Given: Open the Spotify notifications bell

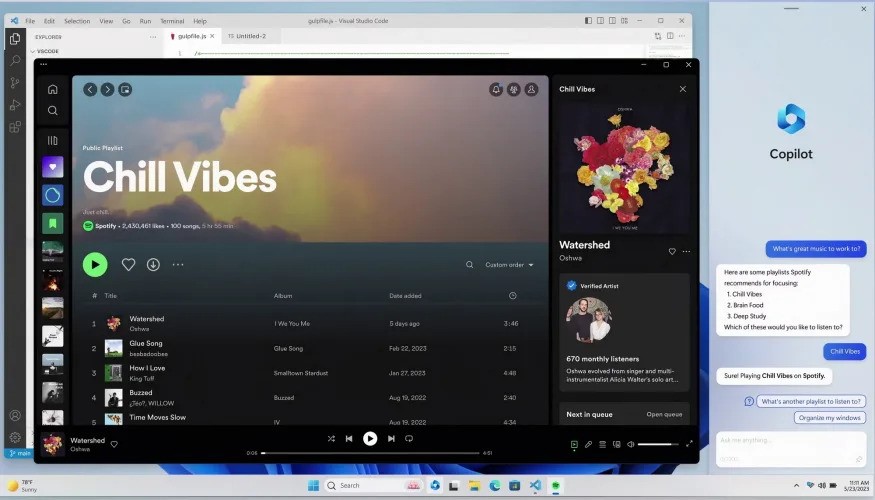Looking at the screenshot, I should tap(496, 89).
